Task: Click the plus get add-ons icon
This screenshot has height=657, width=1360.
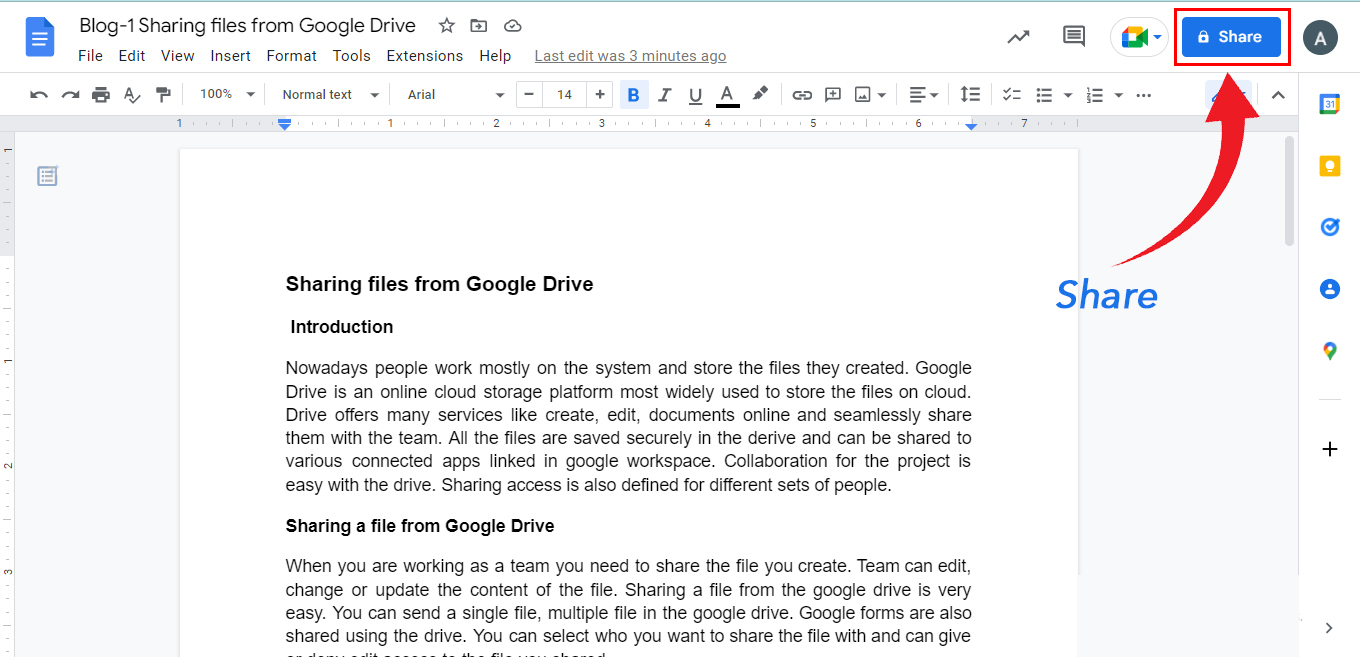Action: click(x=1329, y=449)
